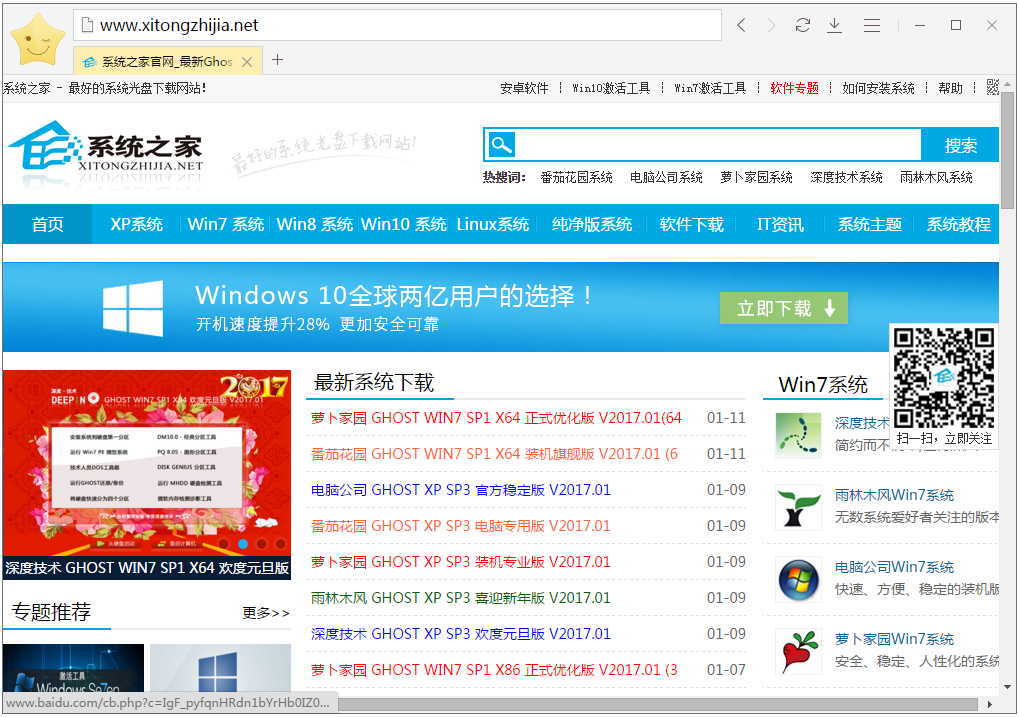Refresh the current page
Screen dimensions: 1019x717
pos(802,24)
